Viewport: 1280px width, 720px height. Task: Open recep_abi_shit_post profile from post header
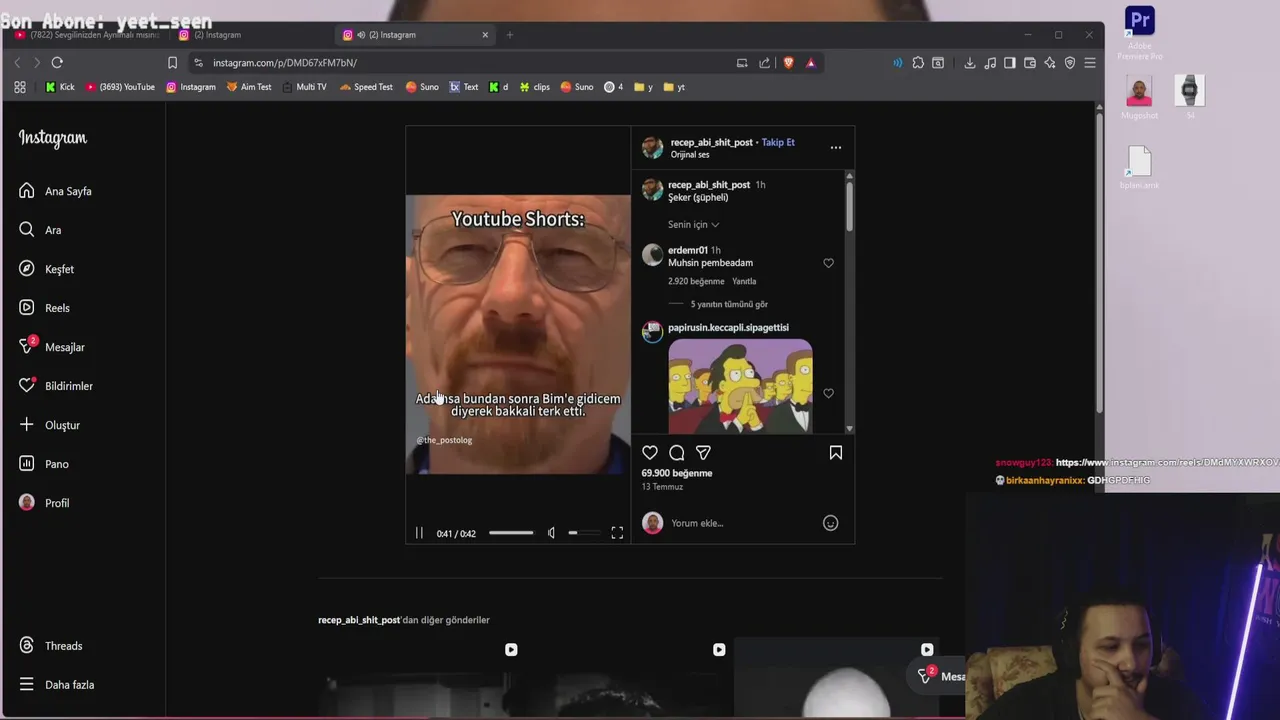711,142
